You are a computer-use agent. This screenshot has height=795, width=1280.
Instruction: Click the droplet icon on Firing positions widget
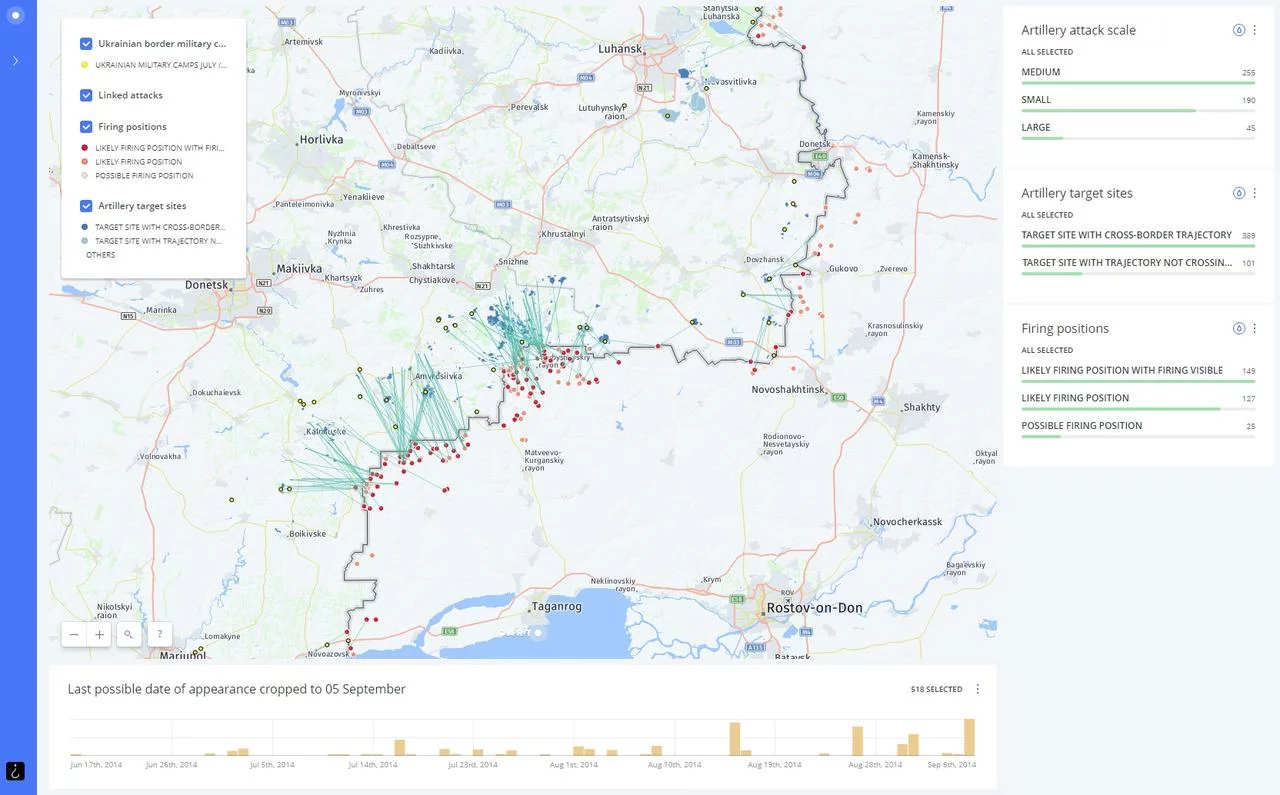(1239, 328)
